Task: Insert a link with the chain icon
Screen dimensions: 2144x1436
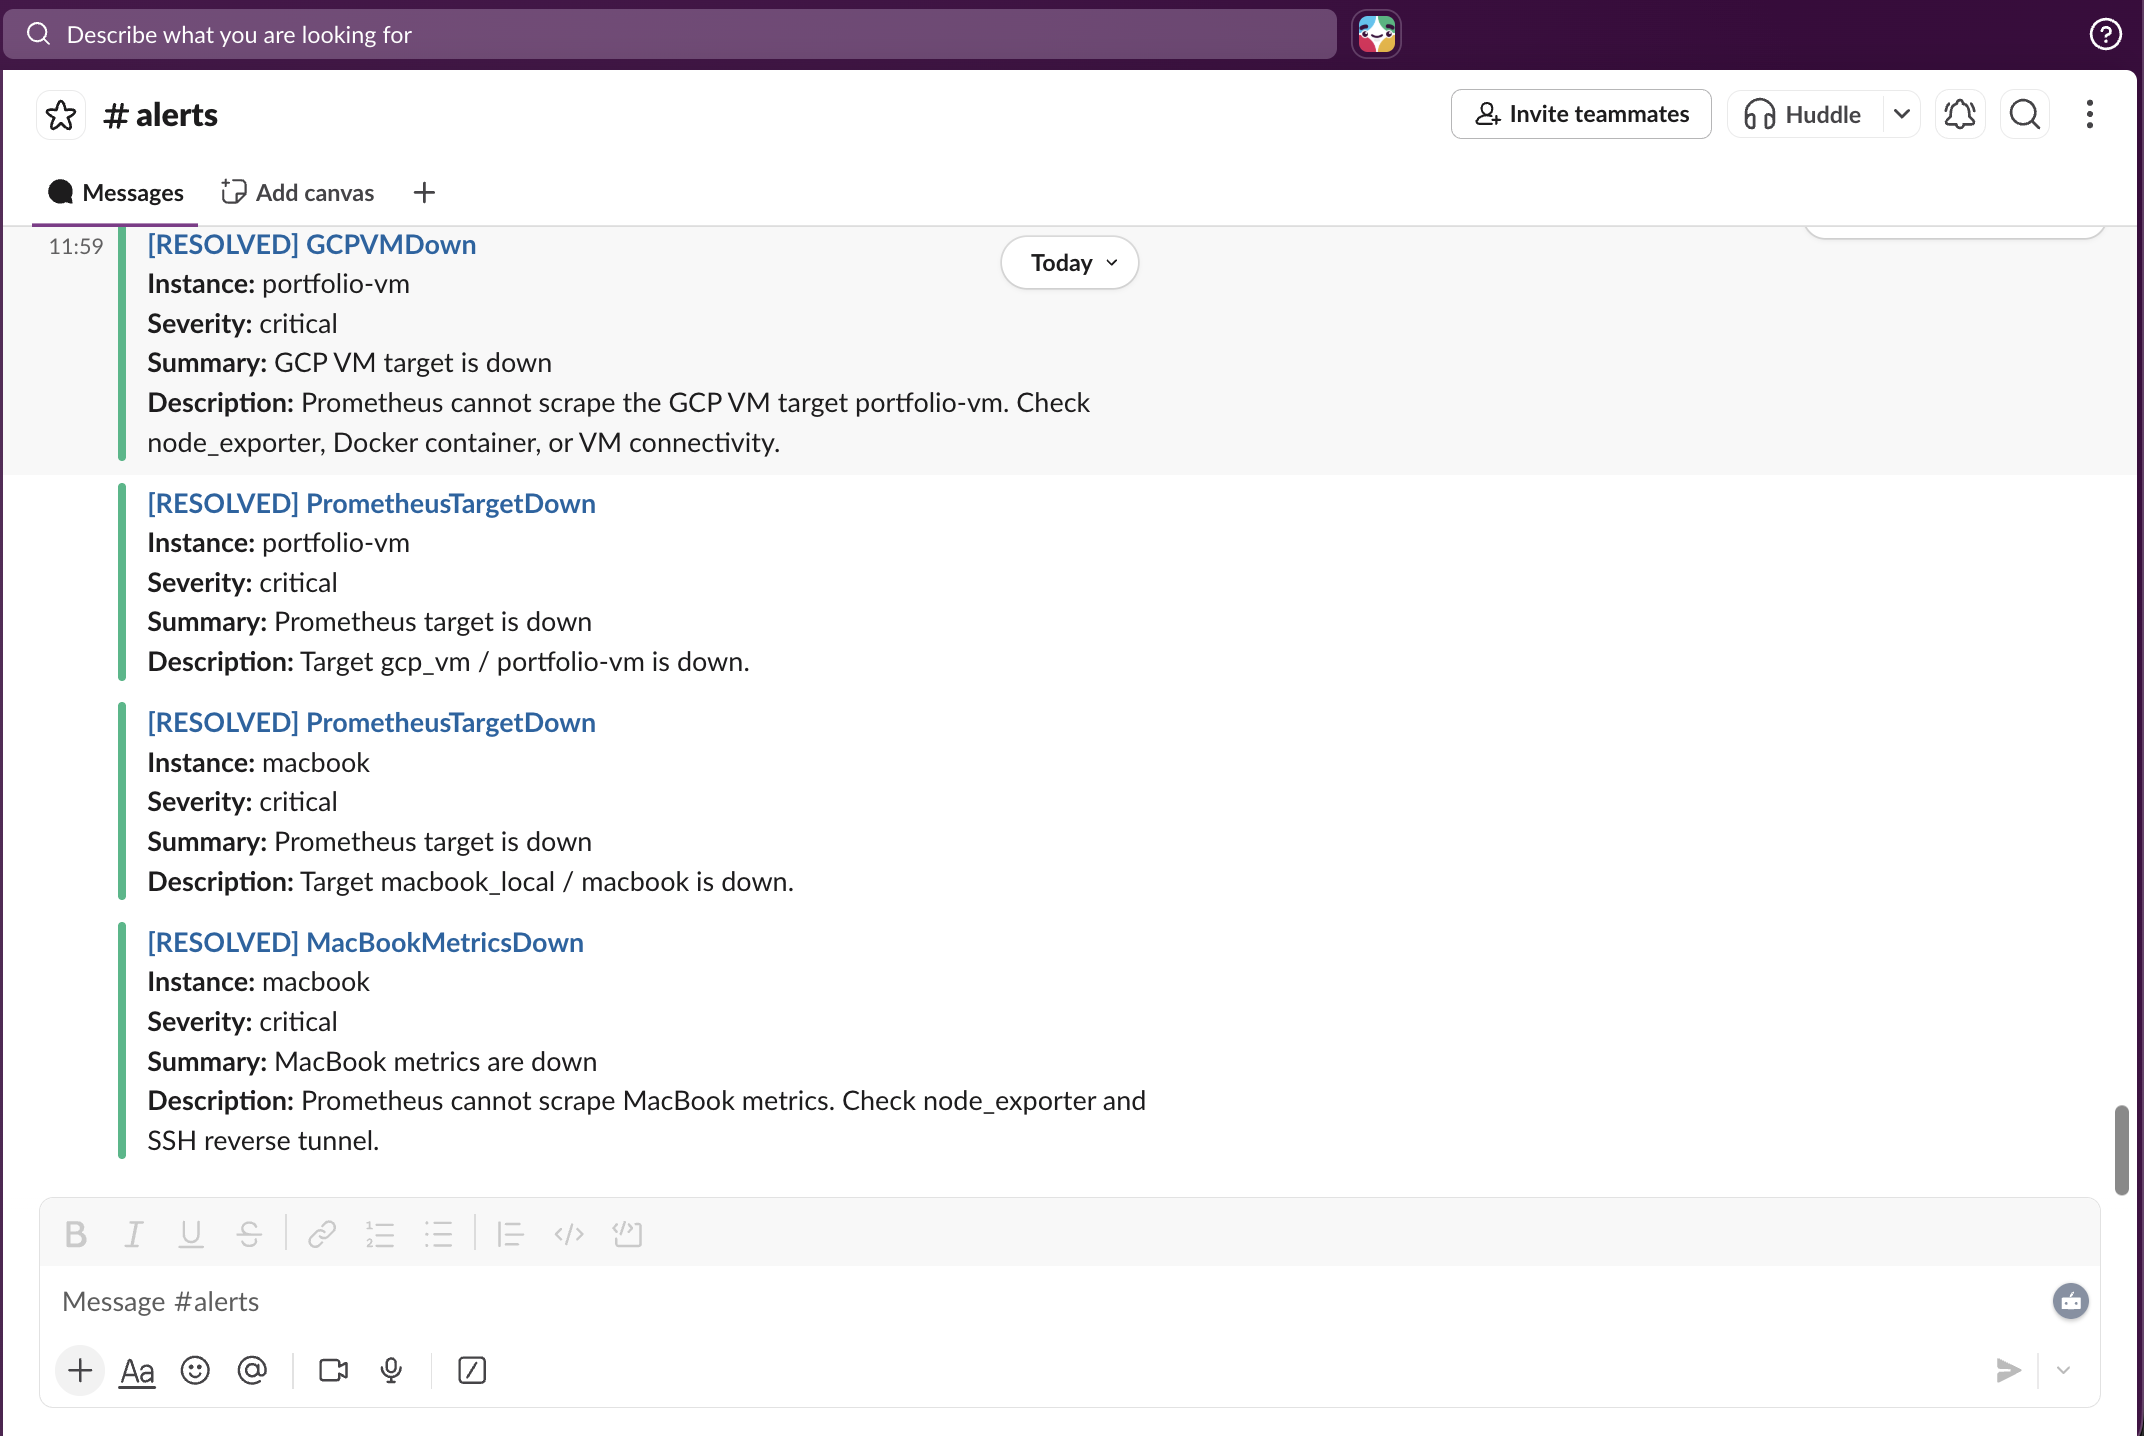Action: point(322,1234)
